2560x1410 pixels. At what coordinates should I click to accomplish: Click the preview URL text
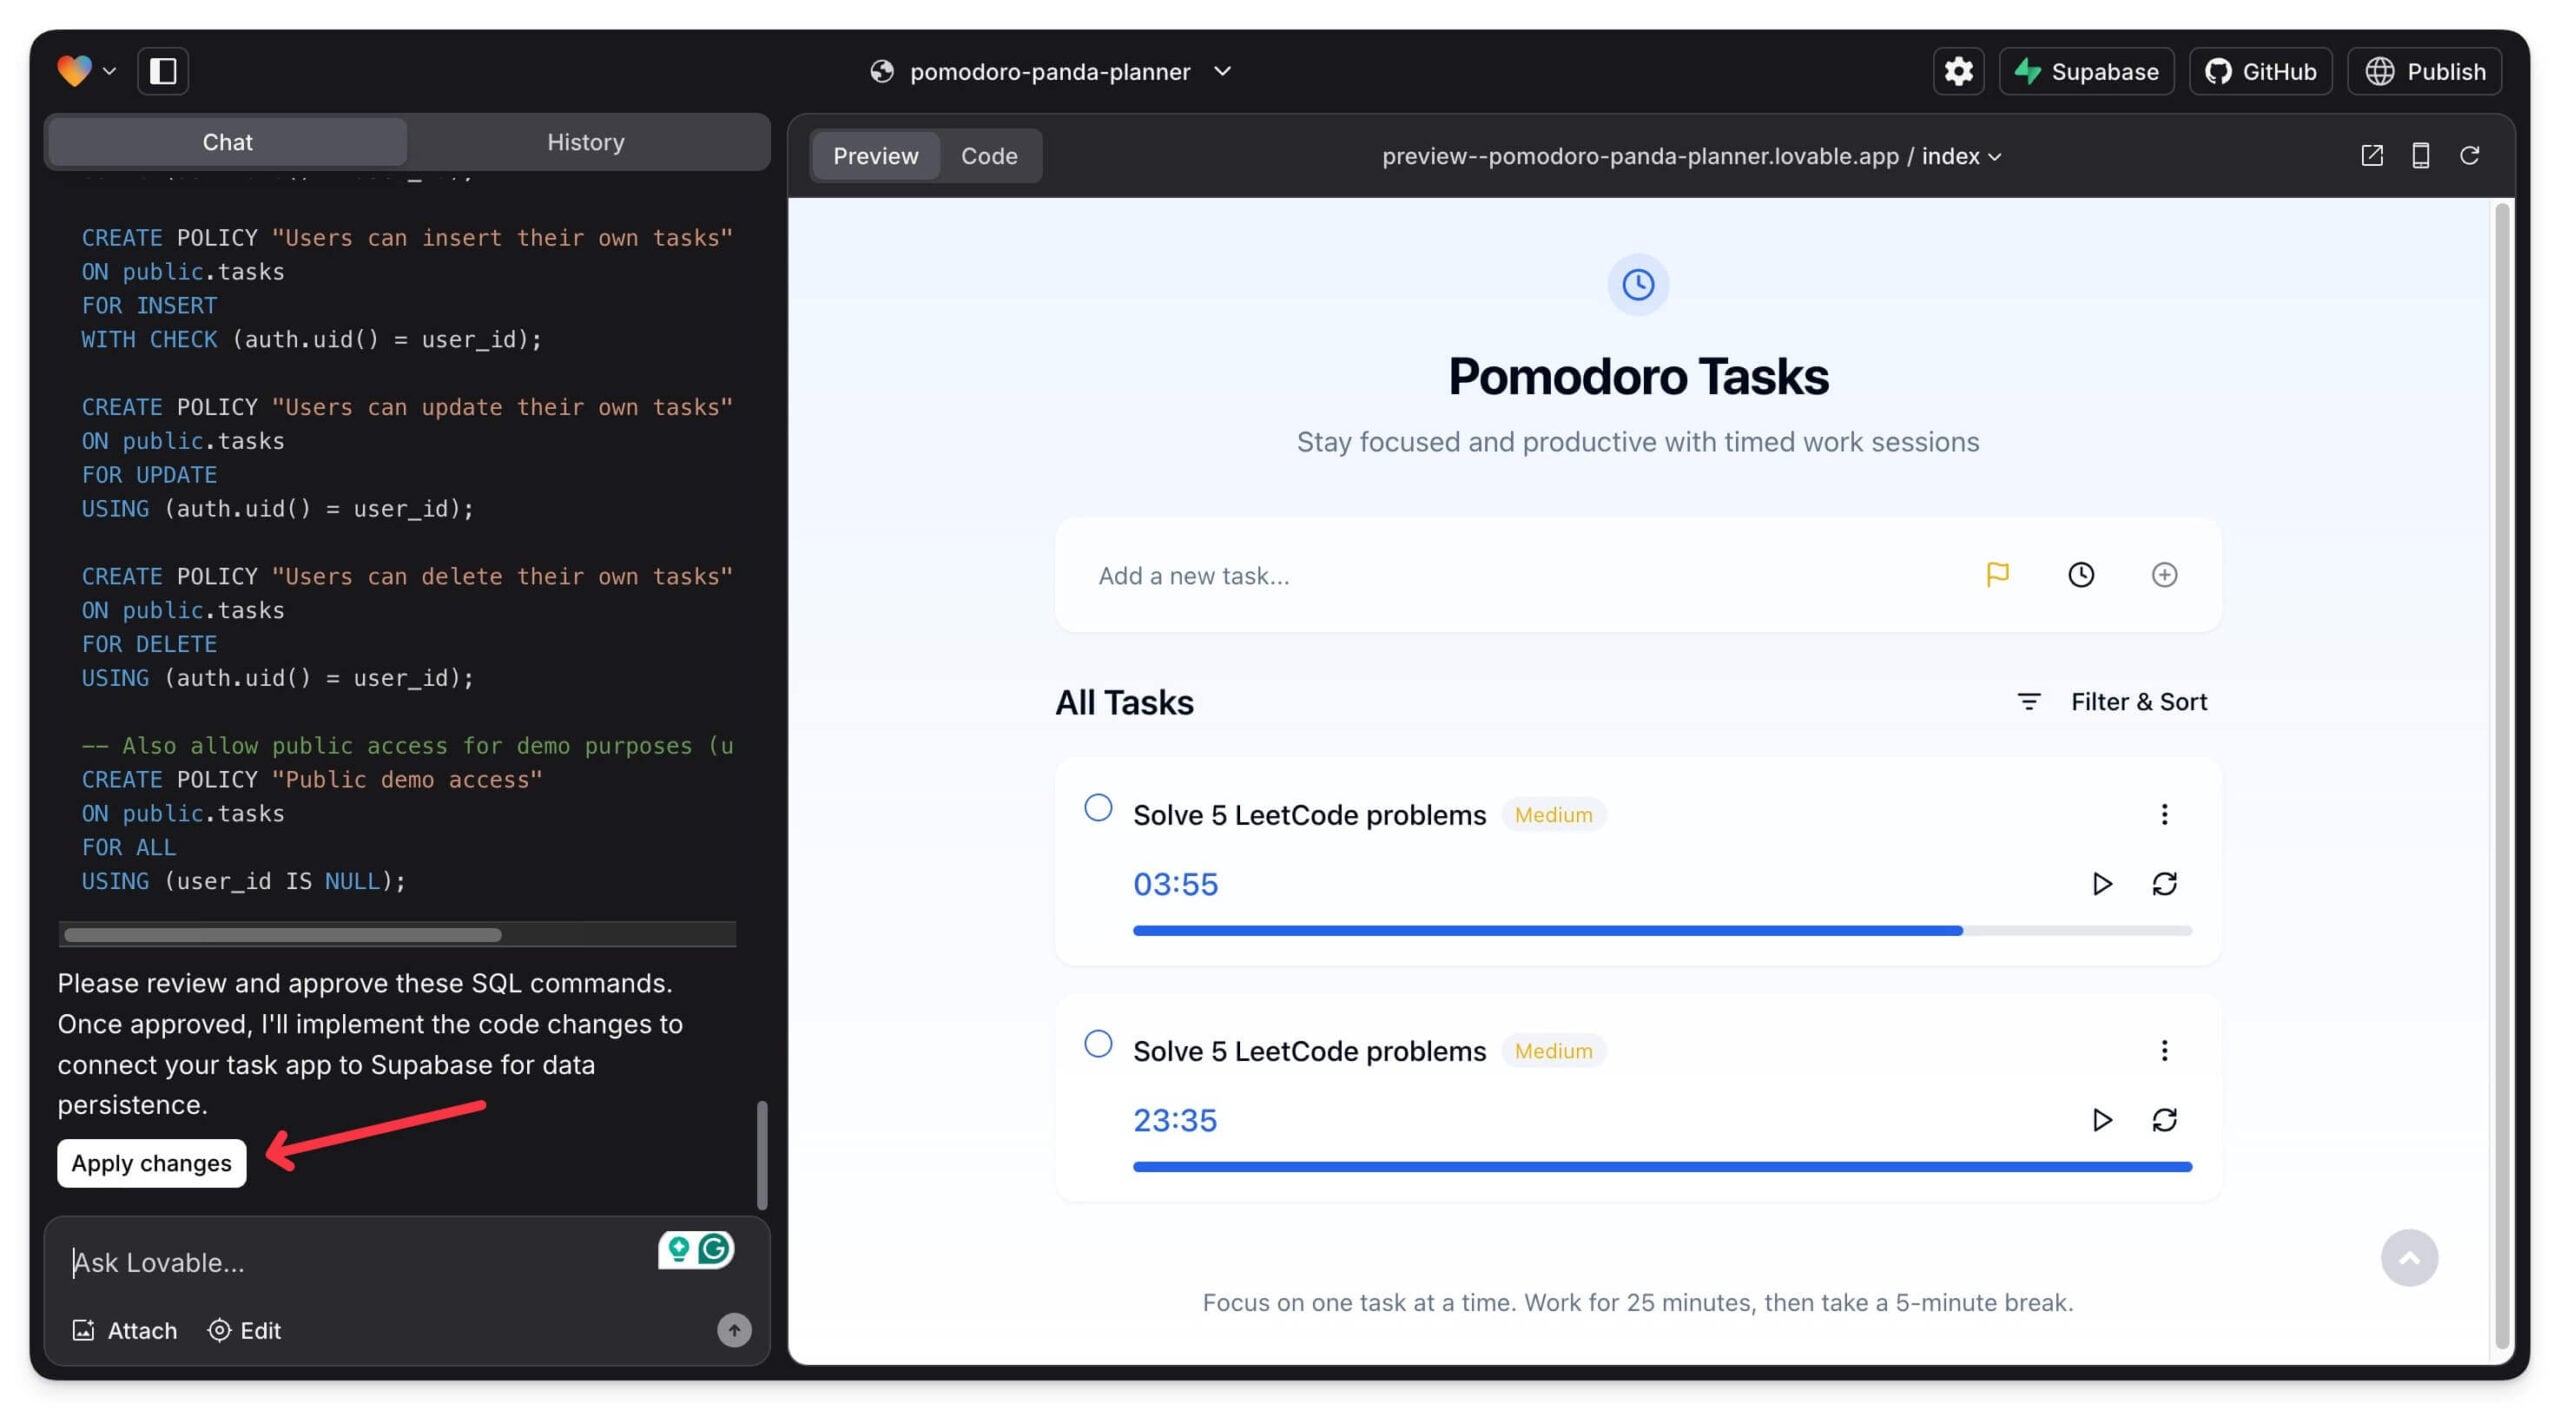coord(1640,156)
